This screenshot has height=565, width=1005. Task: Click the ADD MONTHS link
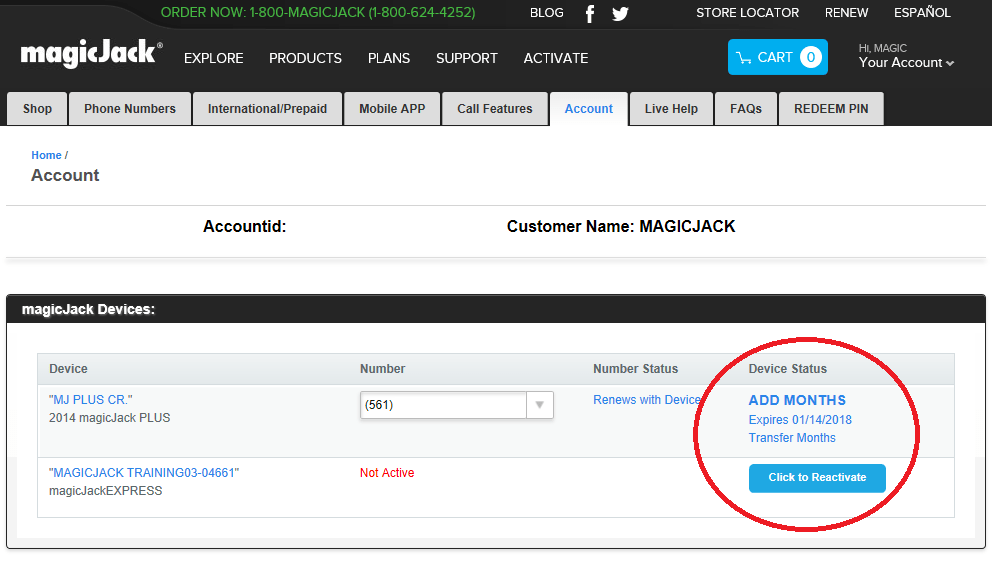click(797, 400)
